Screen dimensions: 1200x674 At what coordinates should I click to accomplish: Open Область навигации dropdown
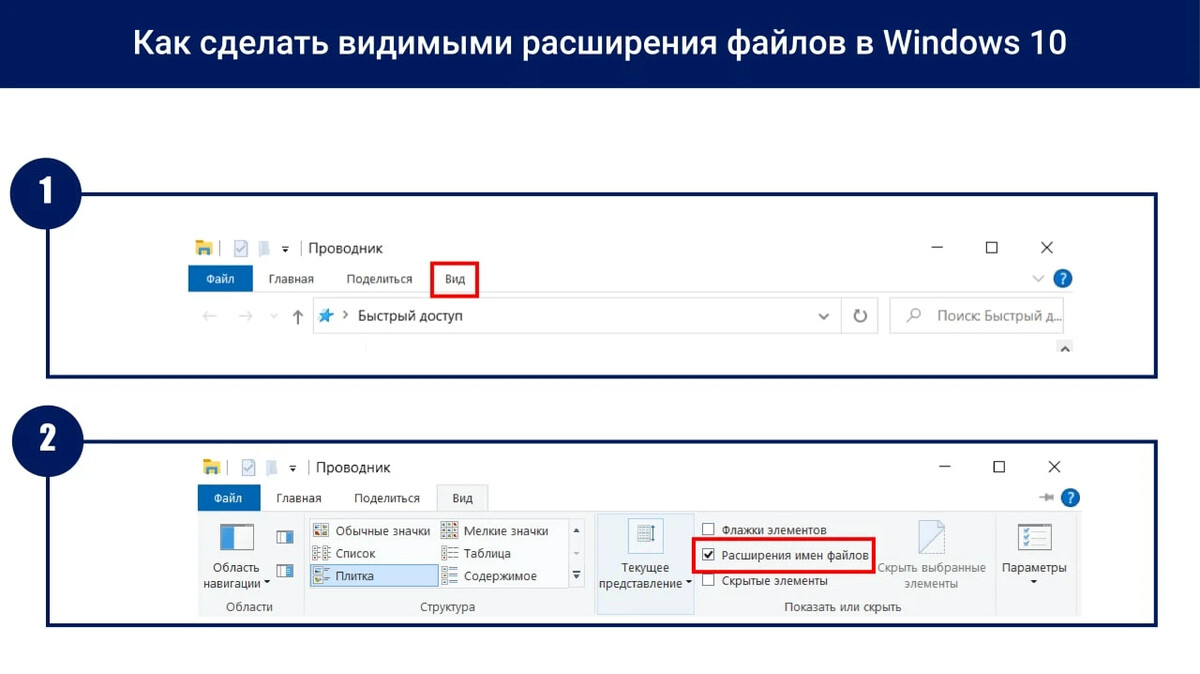pyautogui.click(x=236, y=554)
